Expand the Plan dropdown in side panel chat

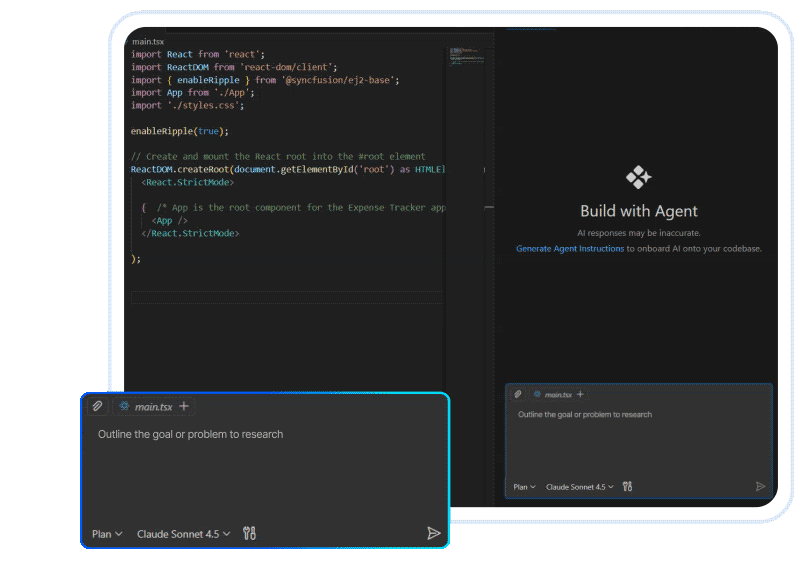click(x=524, y=487)
